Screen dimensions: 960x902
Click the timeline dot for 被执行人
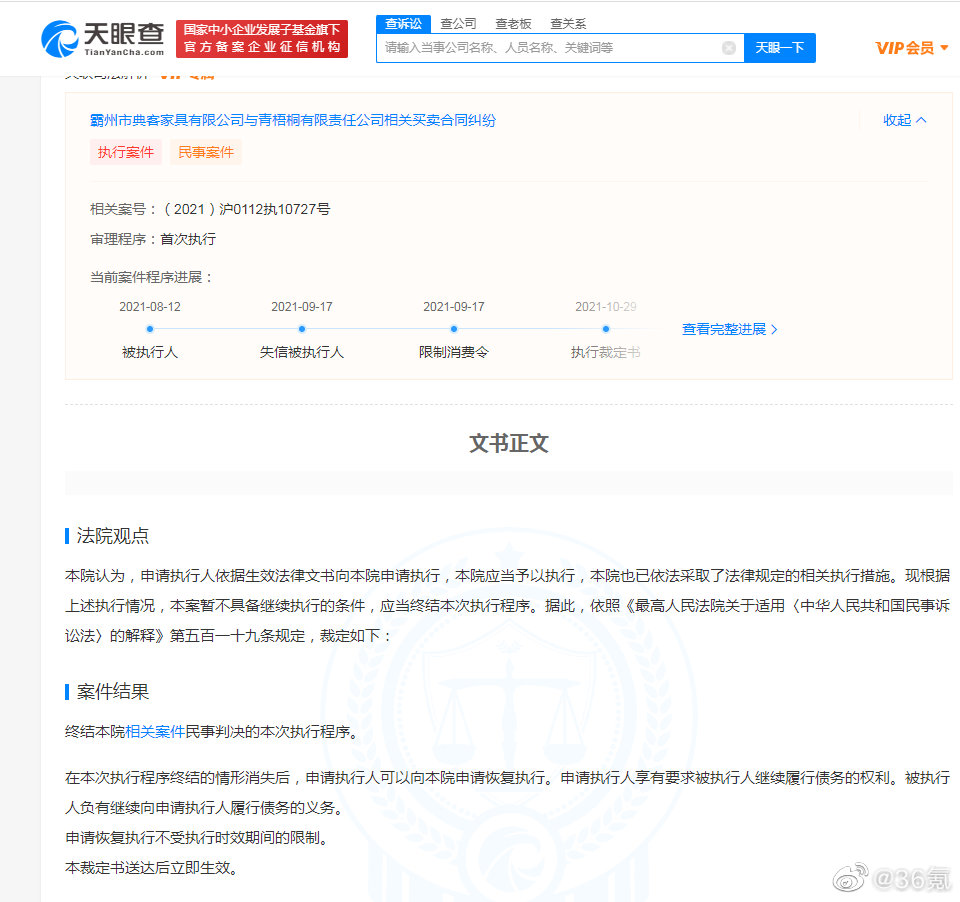pyautogui.click(x=150, y=328)
